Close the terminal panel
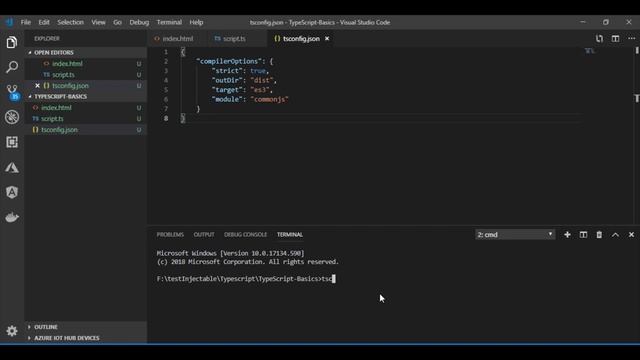Image resolution: width=640 pixels, height=360 pixels. 631,235
